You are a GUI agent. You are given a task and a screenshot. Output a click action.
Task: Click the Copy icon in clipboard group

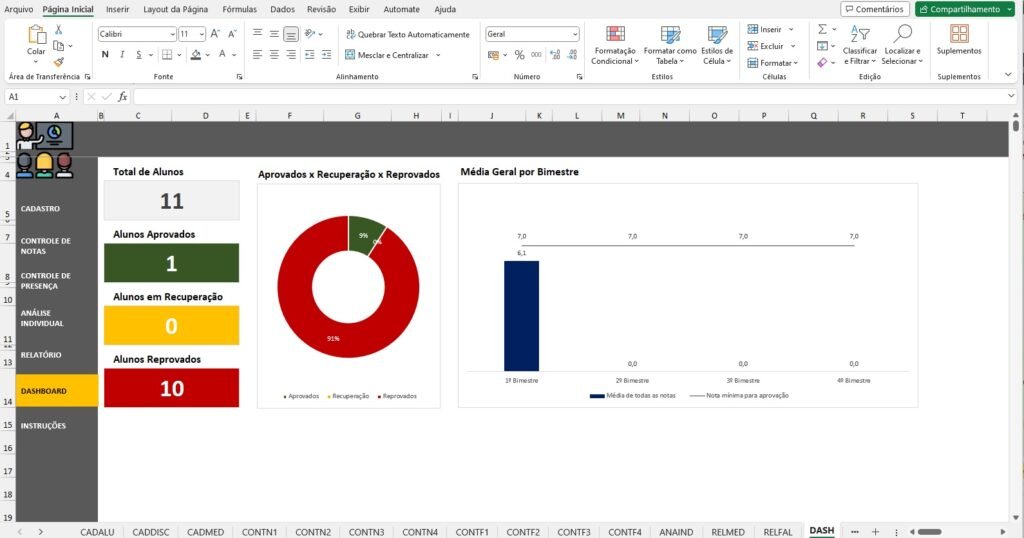[x=58, y=46]
